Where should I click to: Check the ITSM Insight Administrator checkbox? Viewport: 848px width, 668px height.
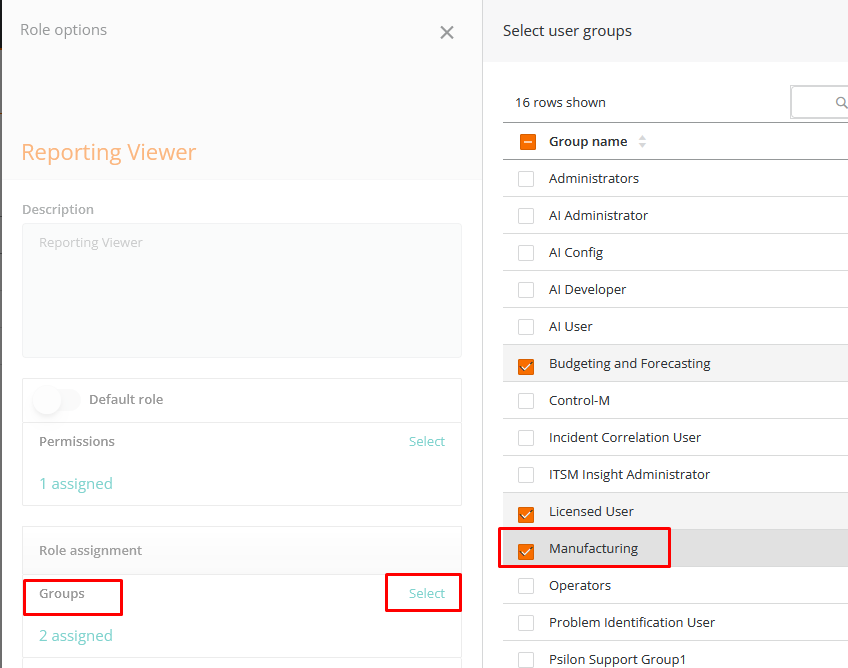[526, 475]
